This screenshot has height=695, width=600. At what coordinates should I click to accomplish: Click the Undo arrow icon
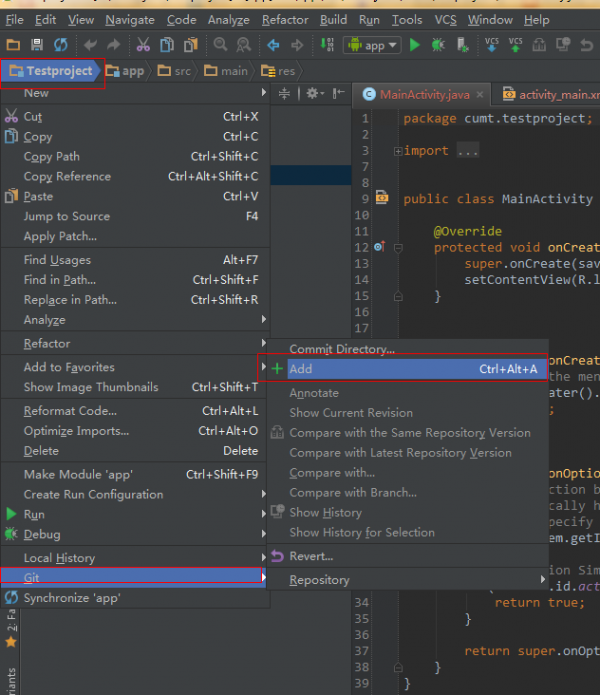coord(90,45)
